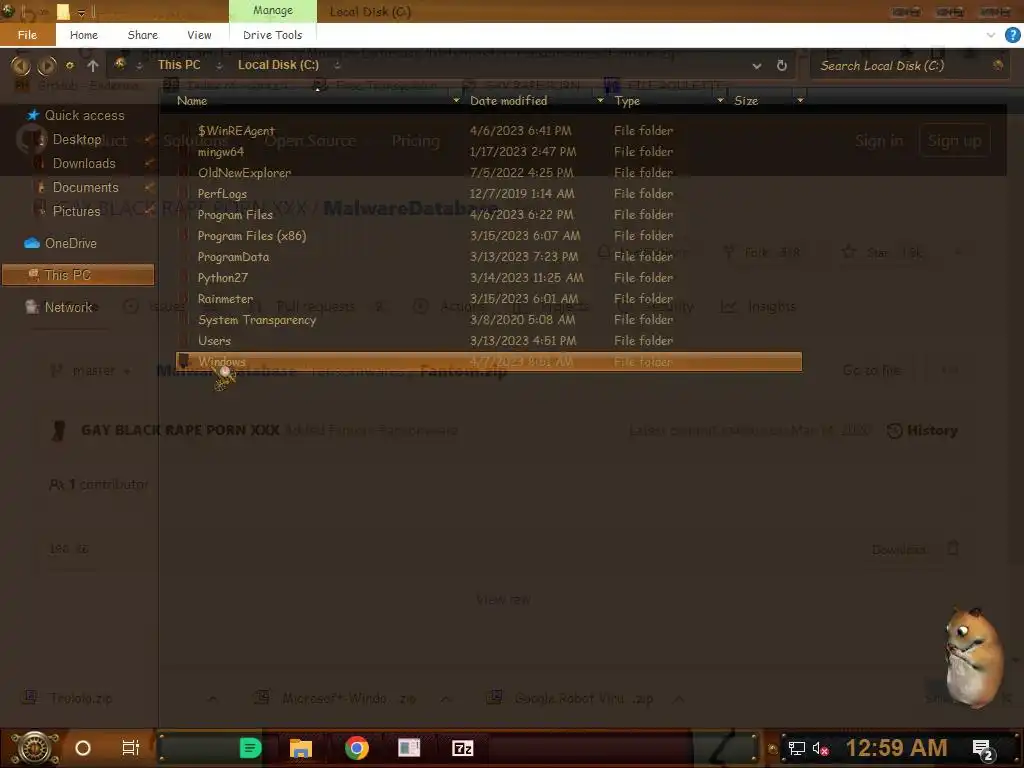Select This PC in the navigation pane
Screen dimensions: 1024x768
[78, 275]
